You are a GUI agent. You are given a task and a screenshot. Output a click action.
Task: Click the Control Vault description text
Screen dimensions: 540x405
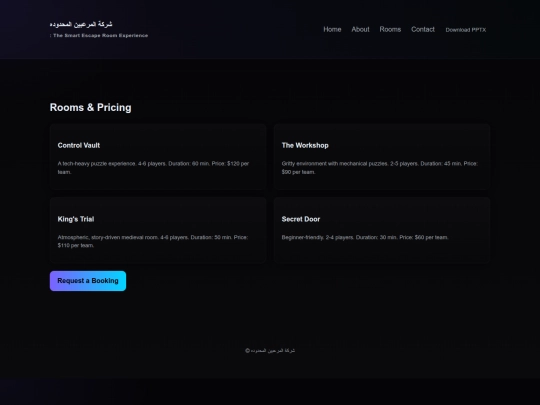point(153,168)
